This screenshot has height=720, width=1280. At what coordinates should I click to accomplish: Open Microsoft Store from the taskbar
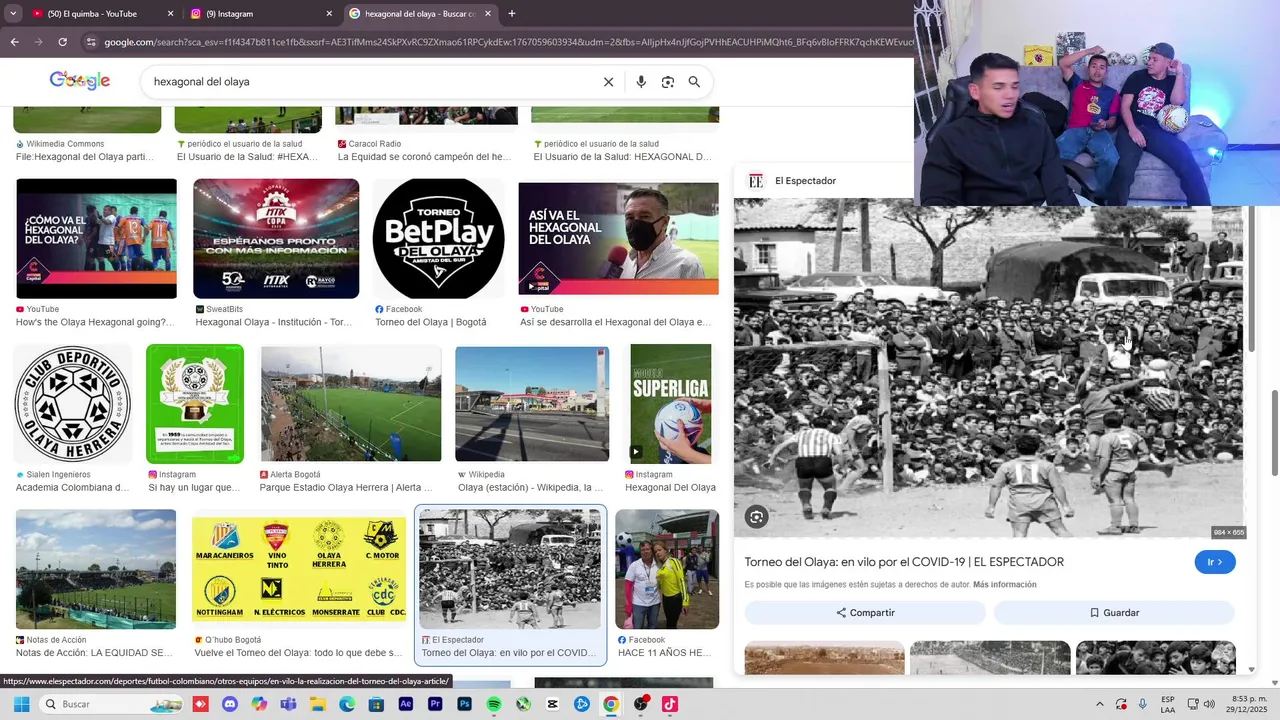click(376, 704)
